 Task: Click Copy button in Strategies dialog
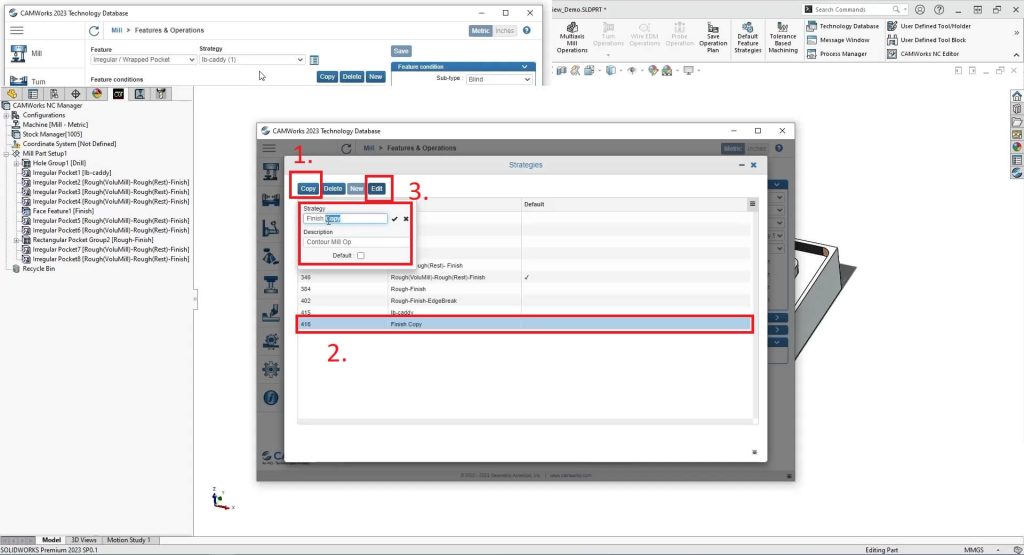[308, 189]
